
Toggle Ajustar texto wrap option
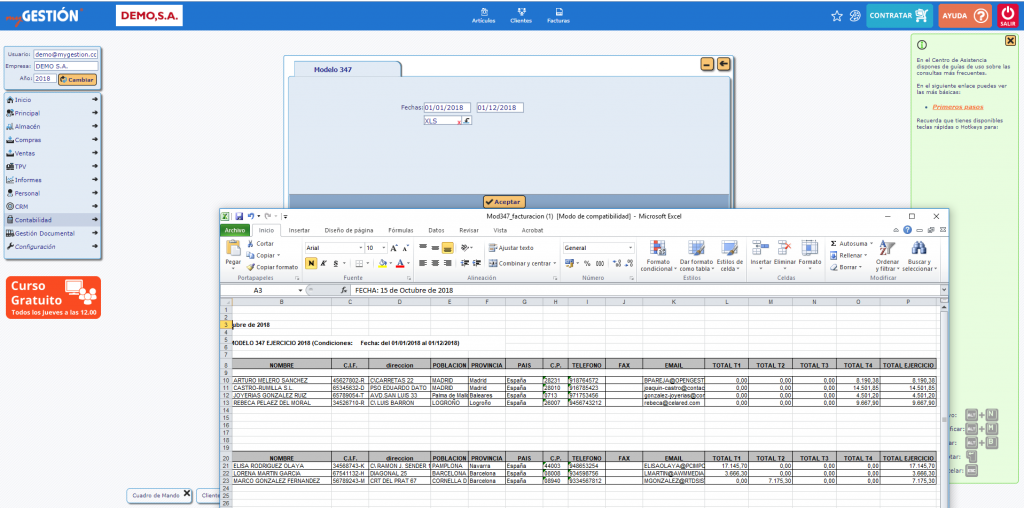pos(510,247)
